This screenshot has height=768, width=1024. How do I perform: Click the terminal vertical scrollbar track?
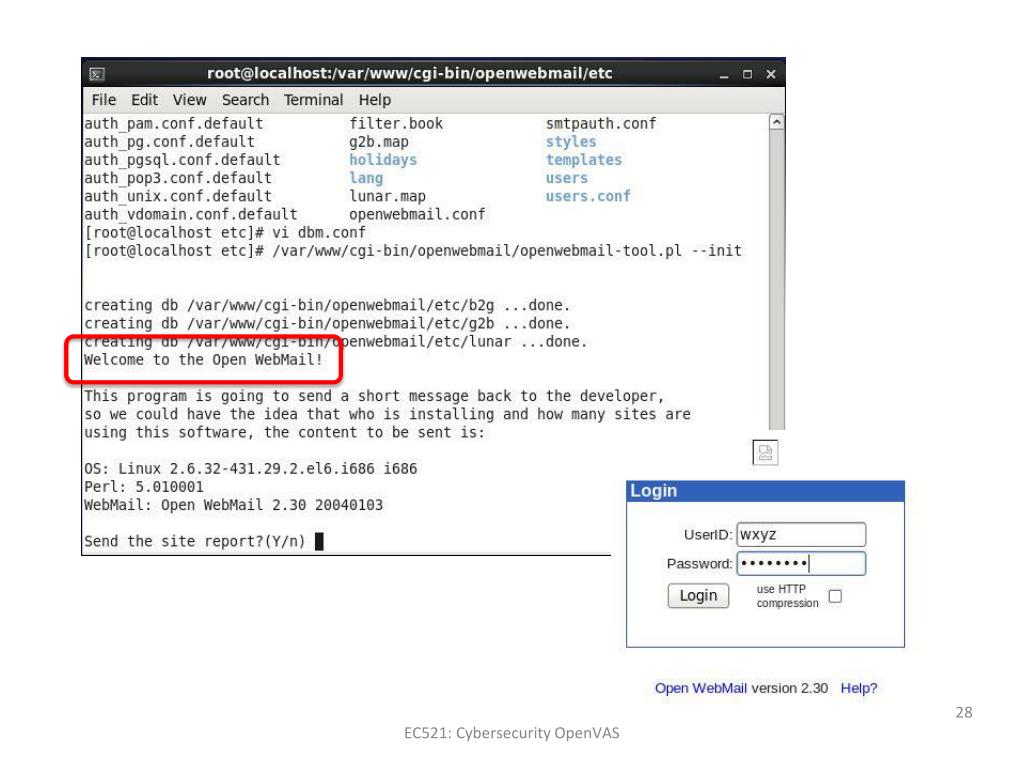776,280
